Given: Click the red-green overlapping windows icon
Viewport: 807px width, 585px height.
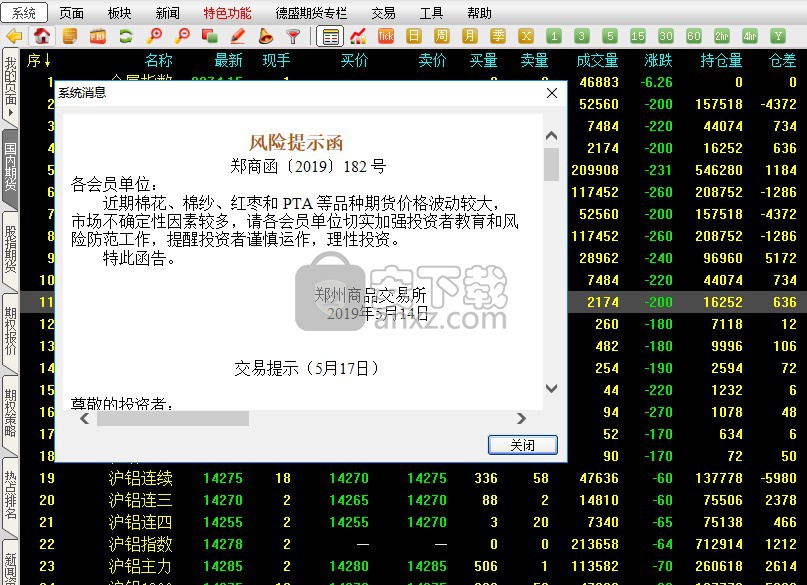Looking at the screenshot, I should coord(209,36).
